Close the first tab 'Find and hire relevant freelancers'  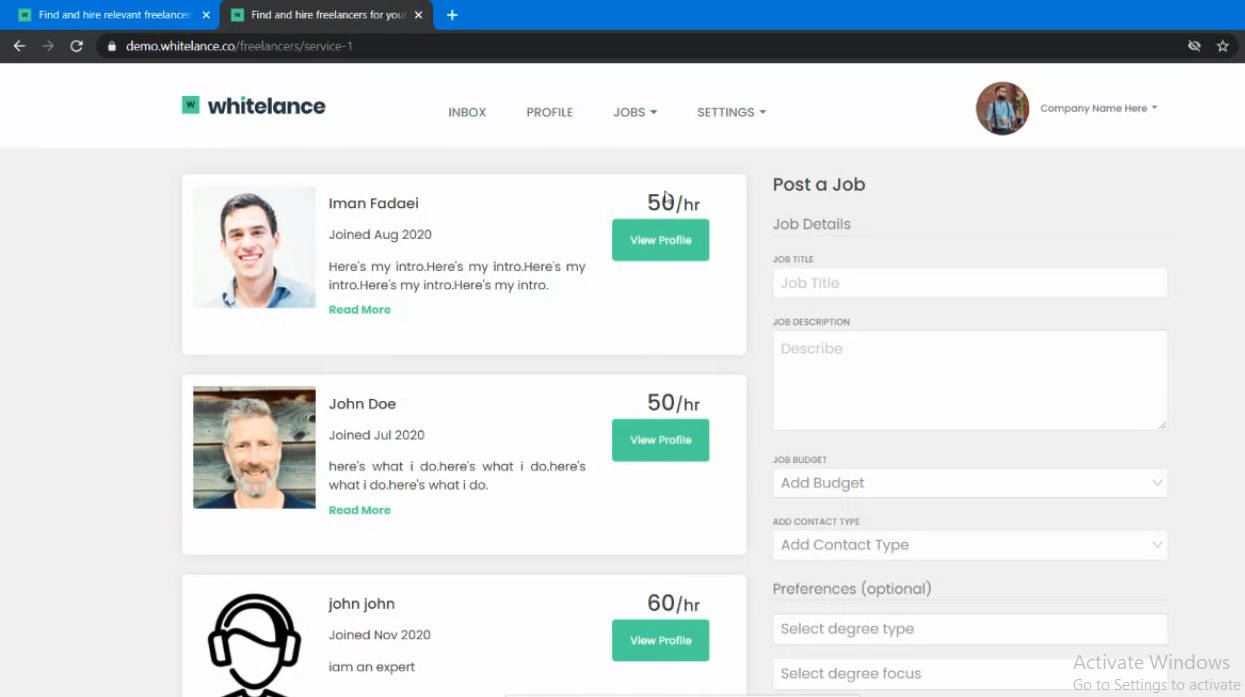point(205,15)
